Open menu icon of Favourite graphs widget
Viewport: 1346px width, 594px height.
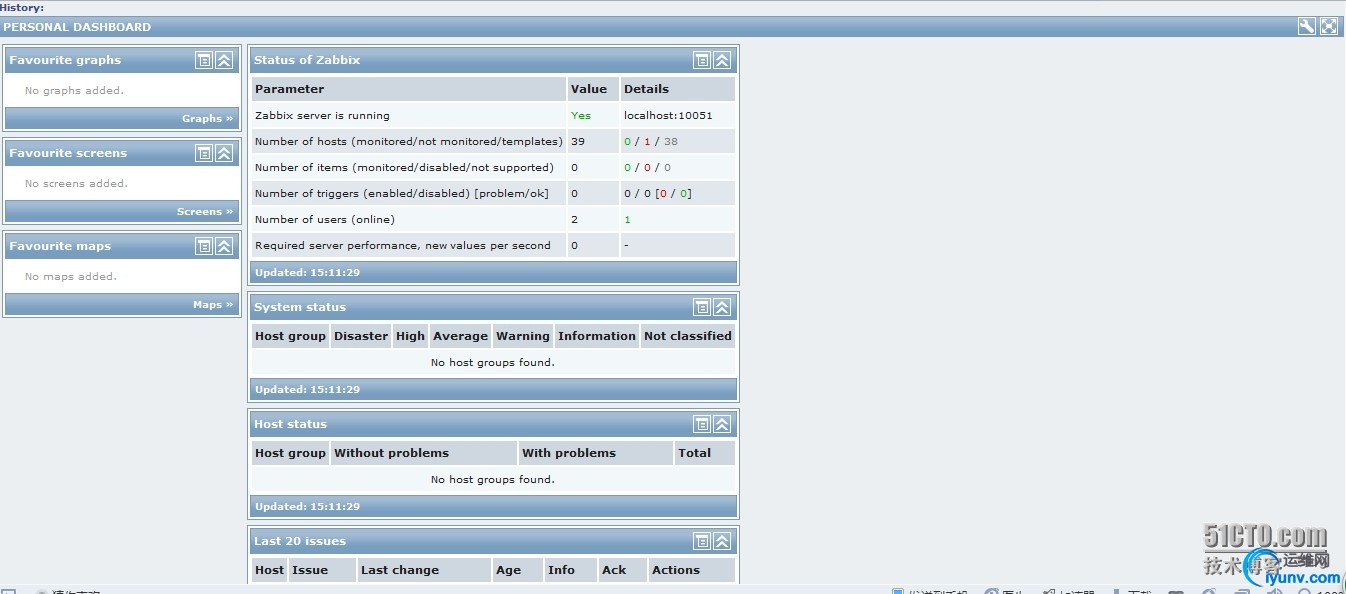coord(204,60)
